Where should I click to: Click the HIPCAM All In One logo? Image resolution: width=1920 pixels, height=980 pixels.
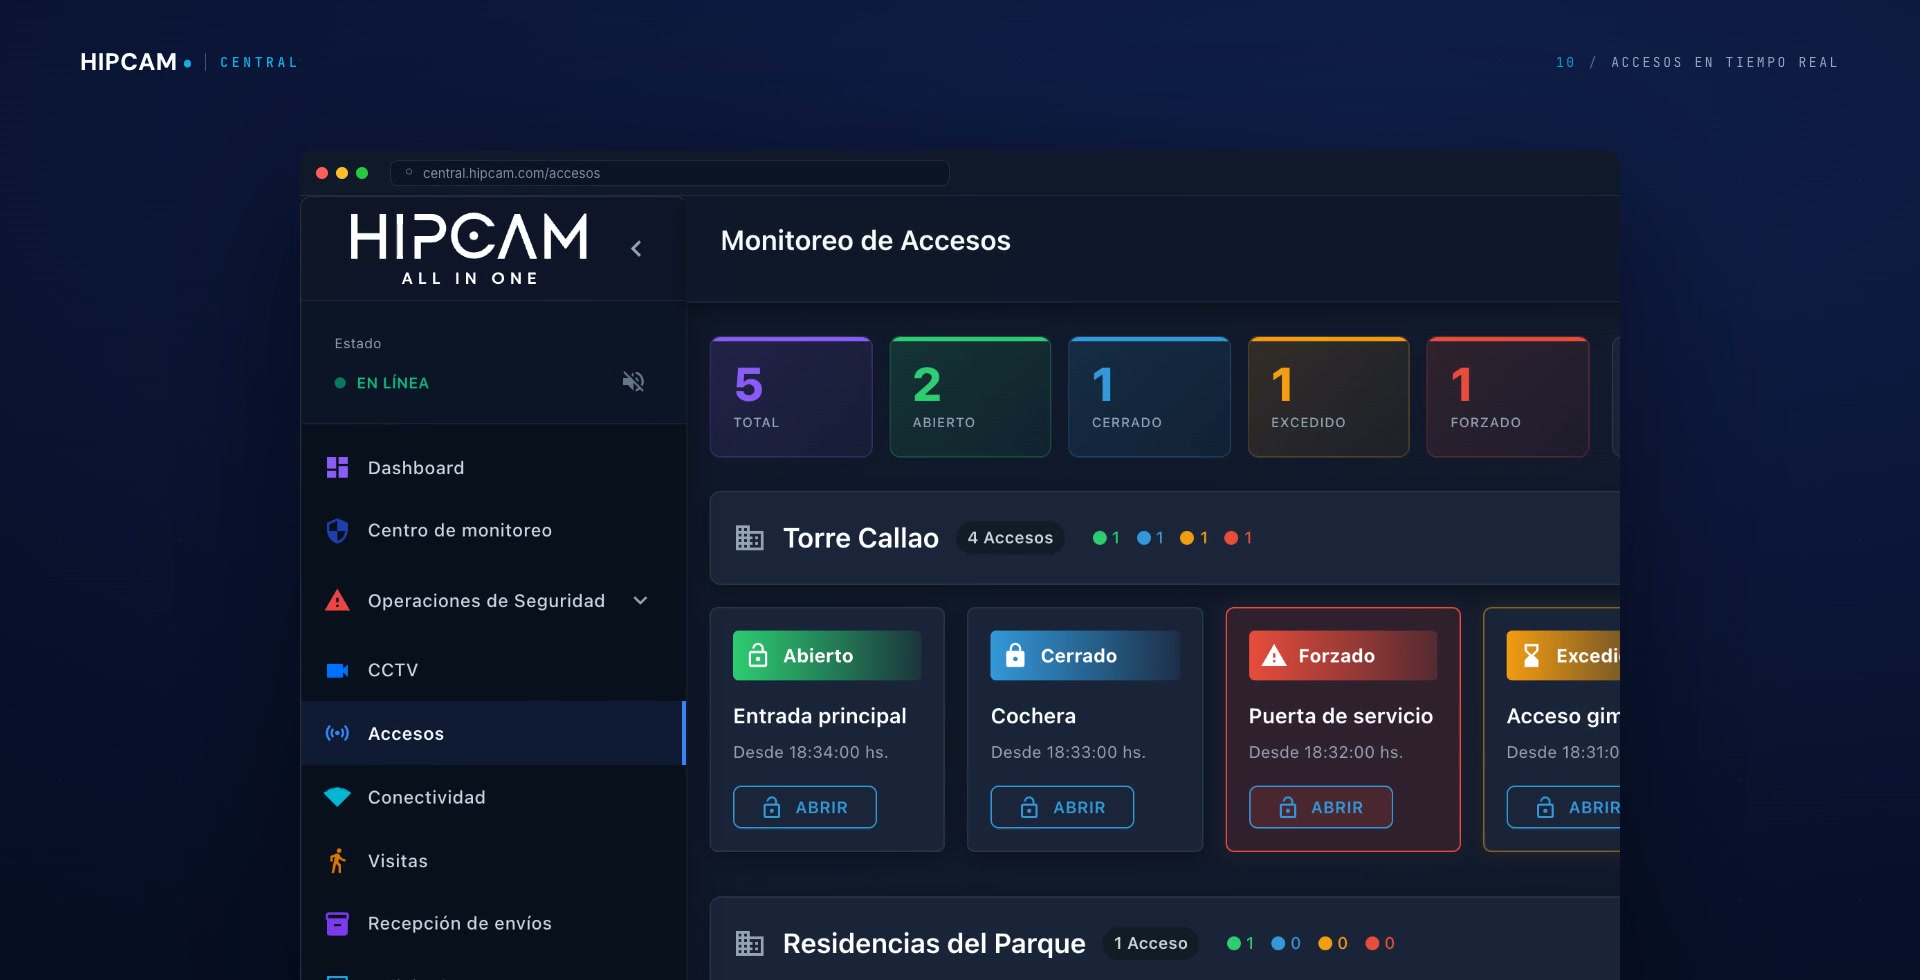click(x=469, y=249)
